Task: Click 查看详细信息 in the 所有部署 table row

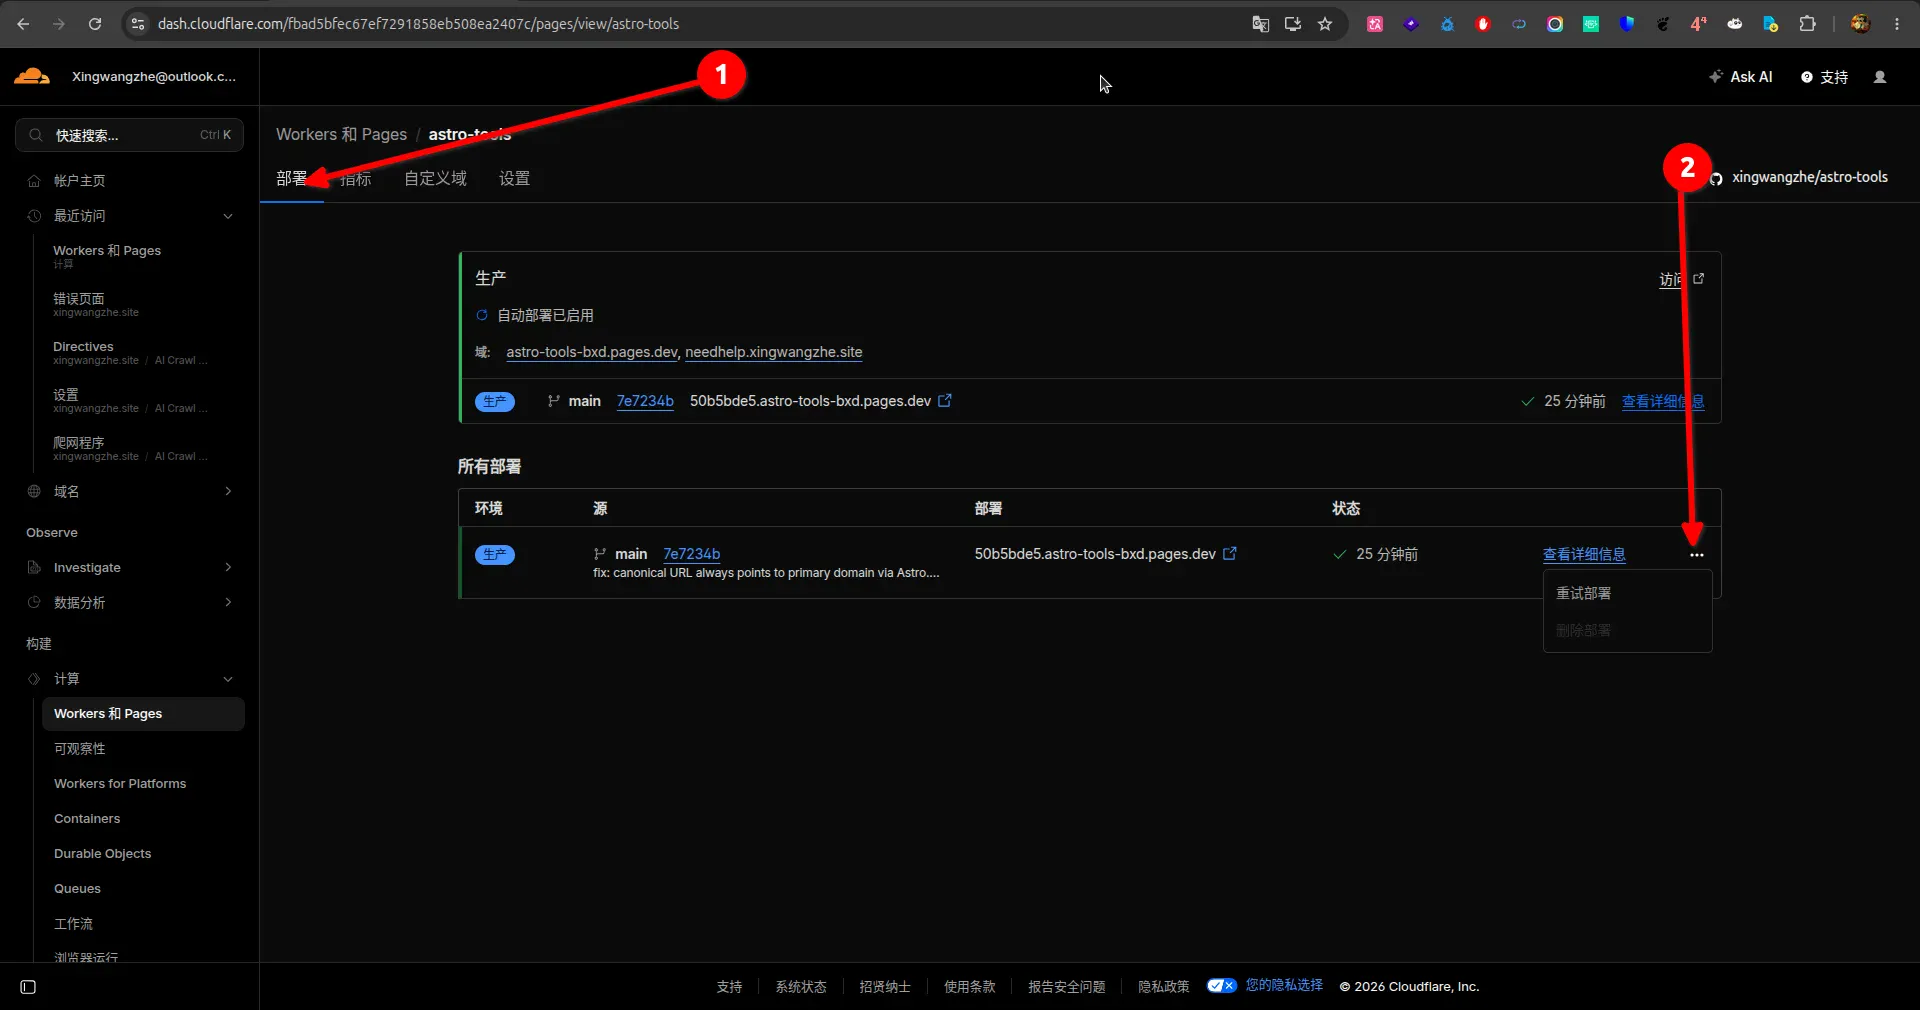Action: coord(1584,554)
